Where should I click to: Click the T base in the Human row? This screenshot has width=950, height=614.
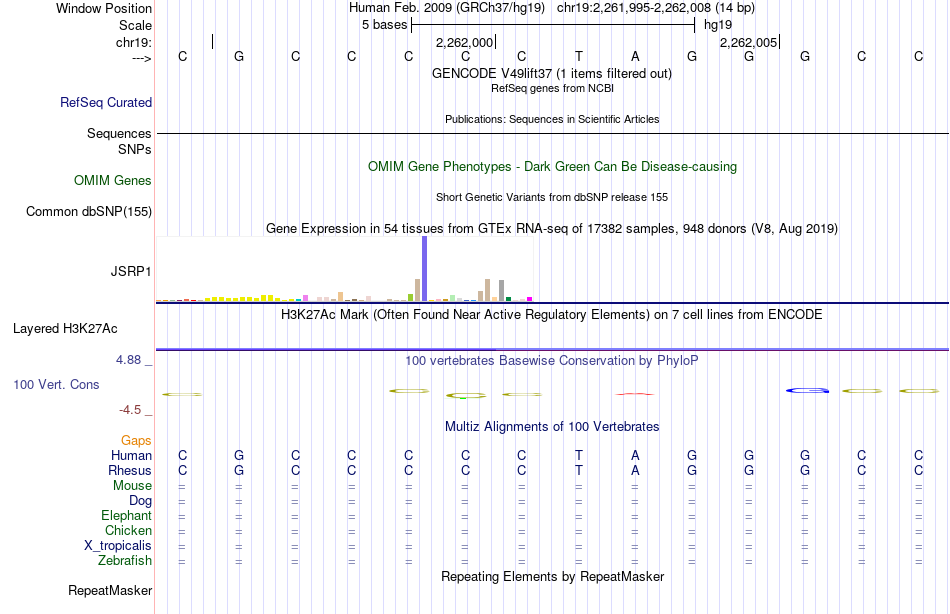point(579,455)
